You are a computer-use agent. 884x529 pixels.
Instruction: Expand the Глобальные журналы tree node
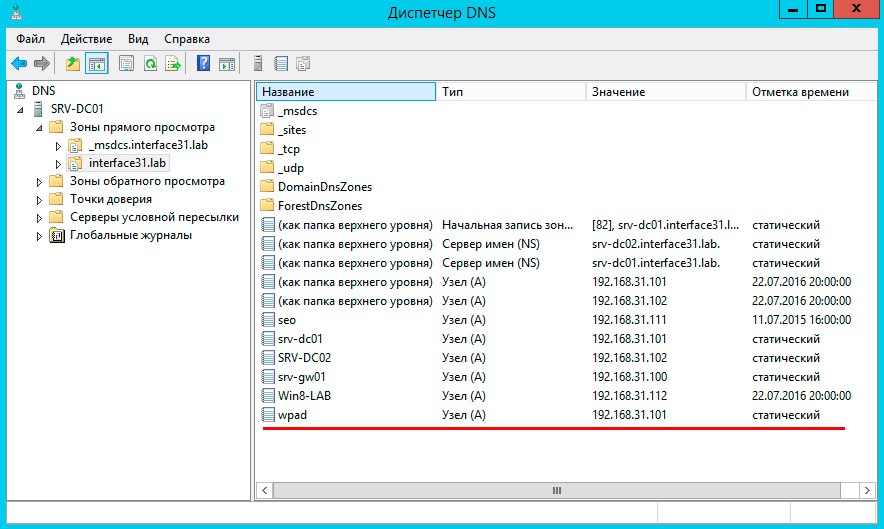pos(40,236)
